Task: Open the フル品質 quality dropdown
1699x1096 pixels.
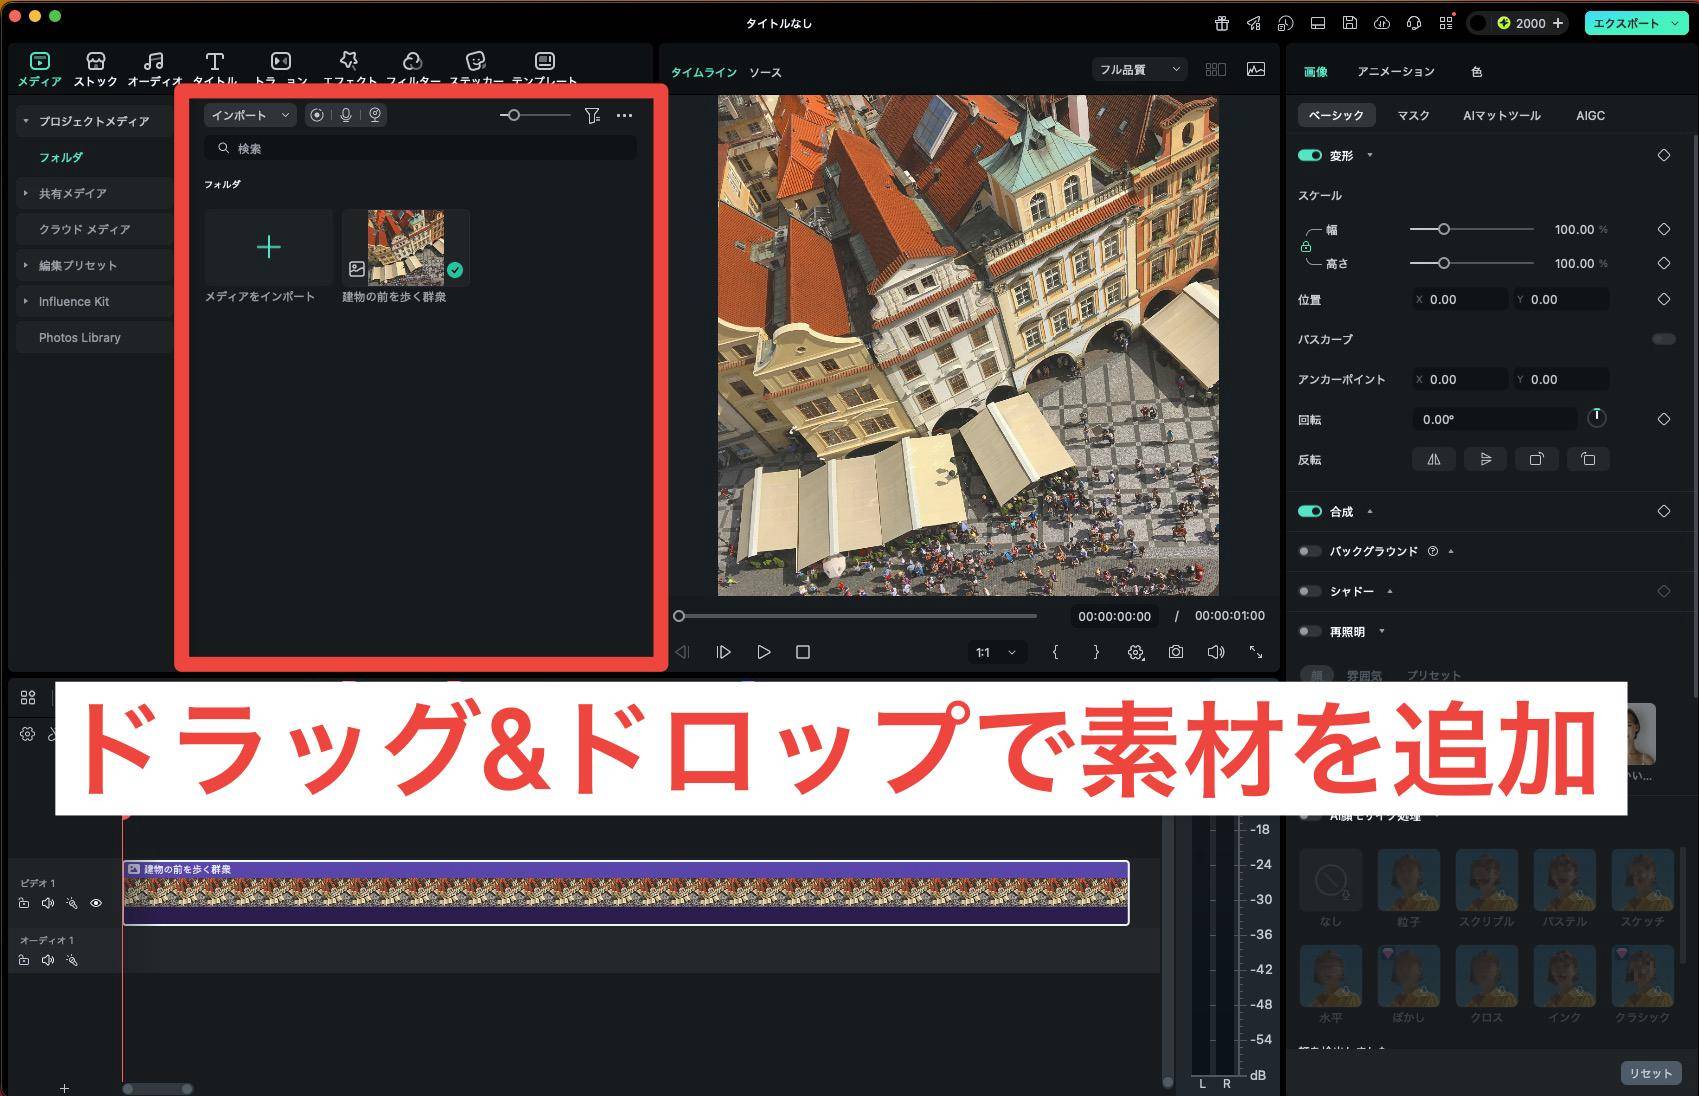Action: coord(1140,69)
